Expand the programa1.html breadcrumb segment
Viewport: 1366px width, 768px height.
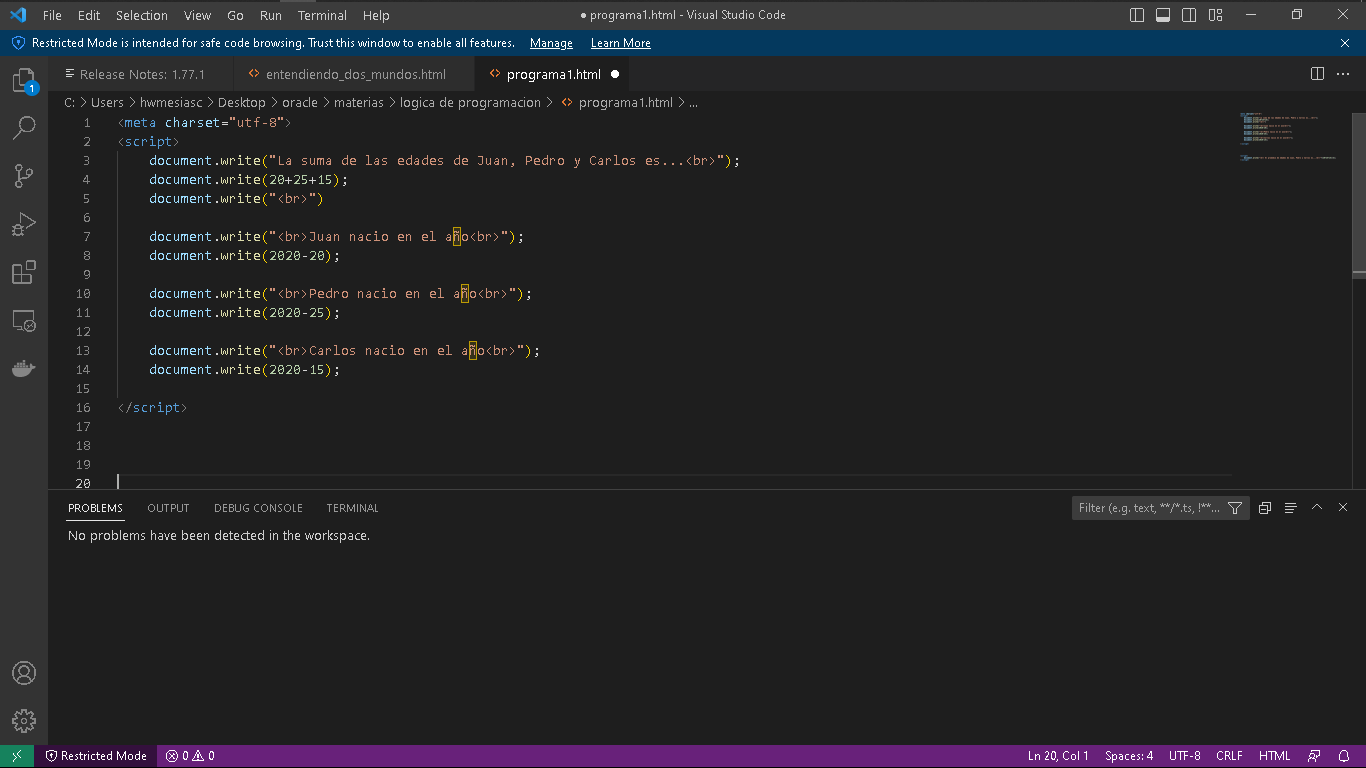tap(616, 102)
